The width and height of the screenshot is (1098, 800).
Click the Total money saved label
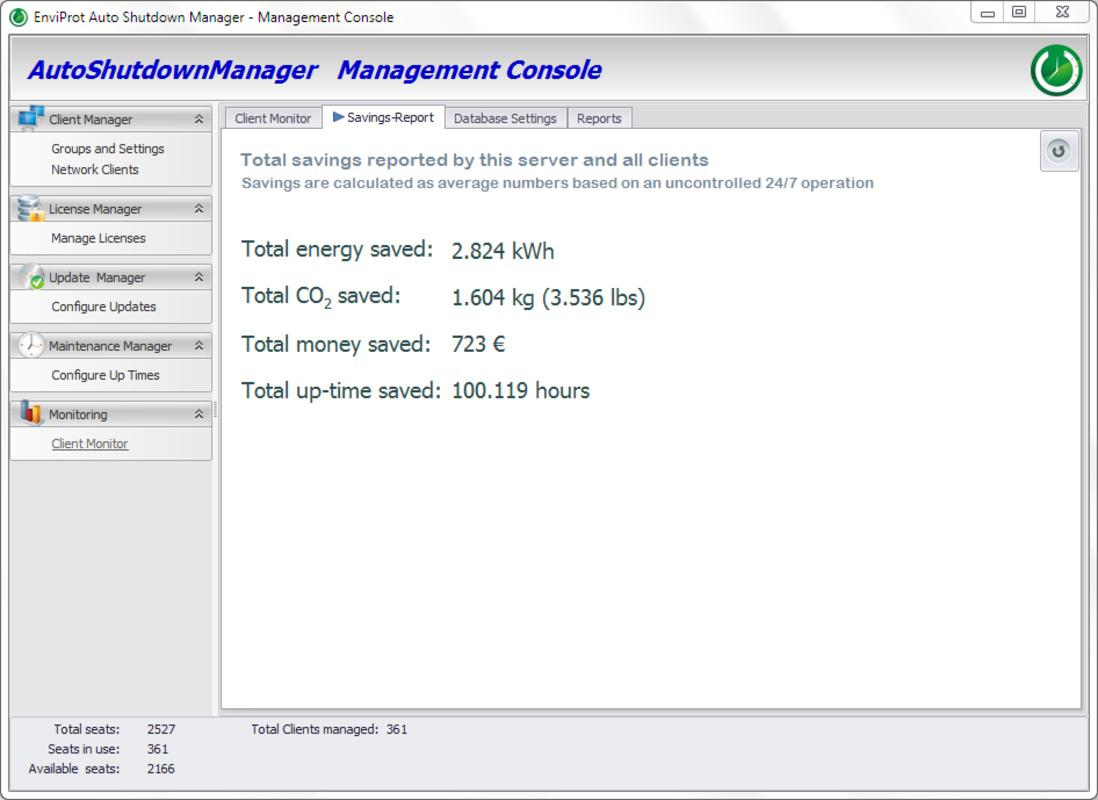pos(336,344)
